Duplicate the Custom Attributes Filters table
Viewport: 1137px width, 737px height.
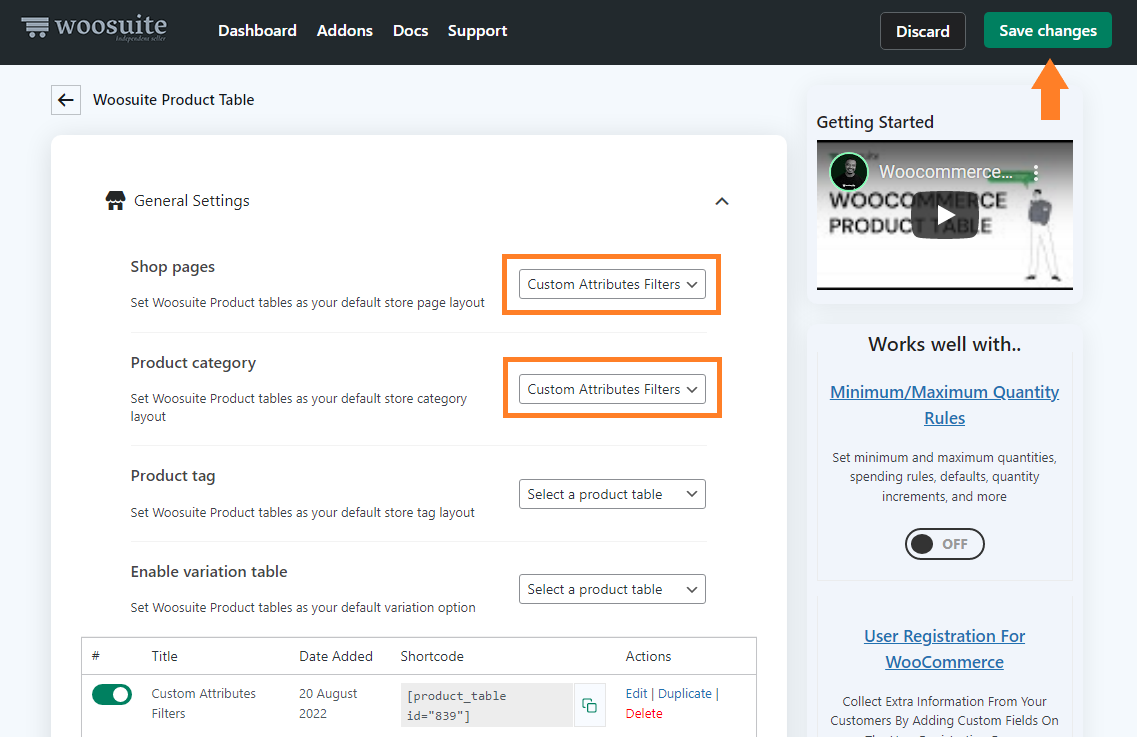685,693
